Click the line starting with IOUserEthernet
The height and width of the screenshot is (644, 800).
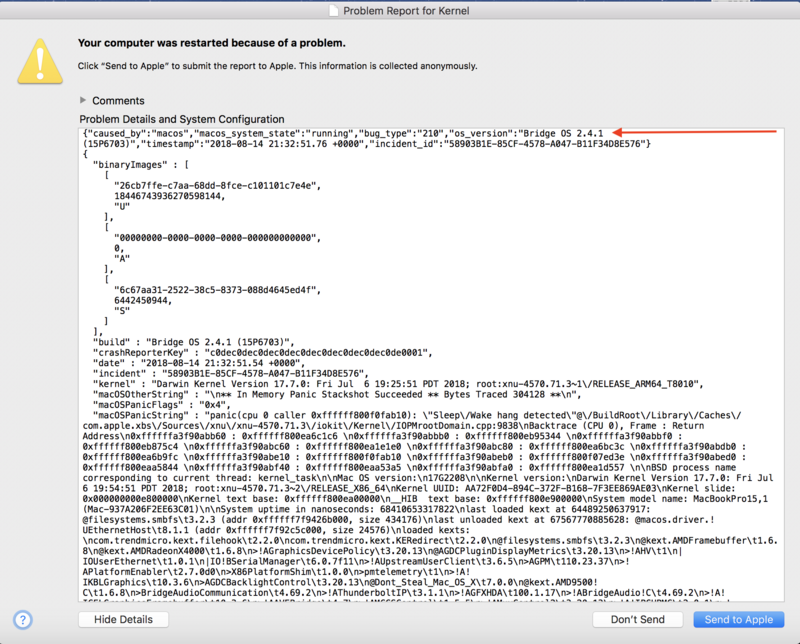coord(356,561)
